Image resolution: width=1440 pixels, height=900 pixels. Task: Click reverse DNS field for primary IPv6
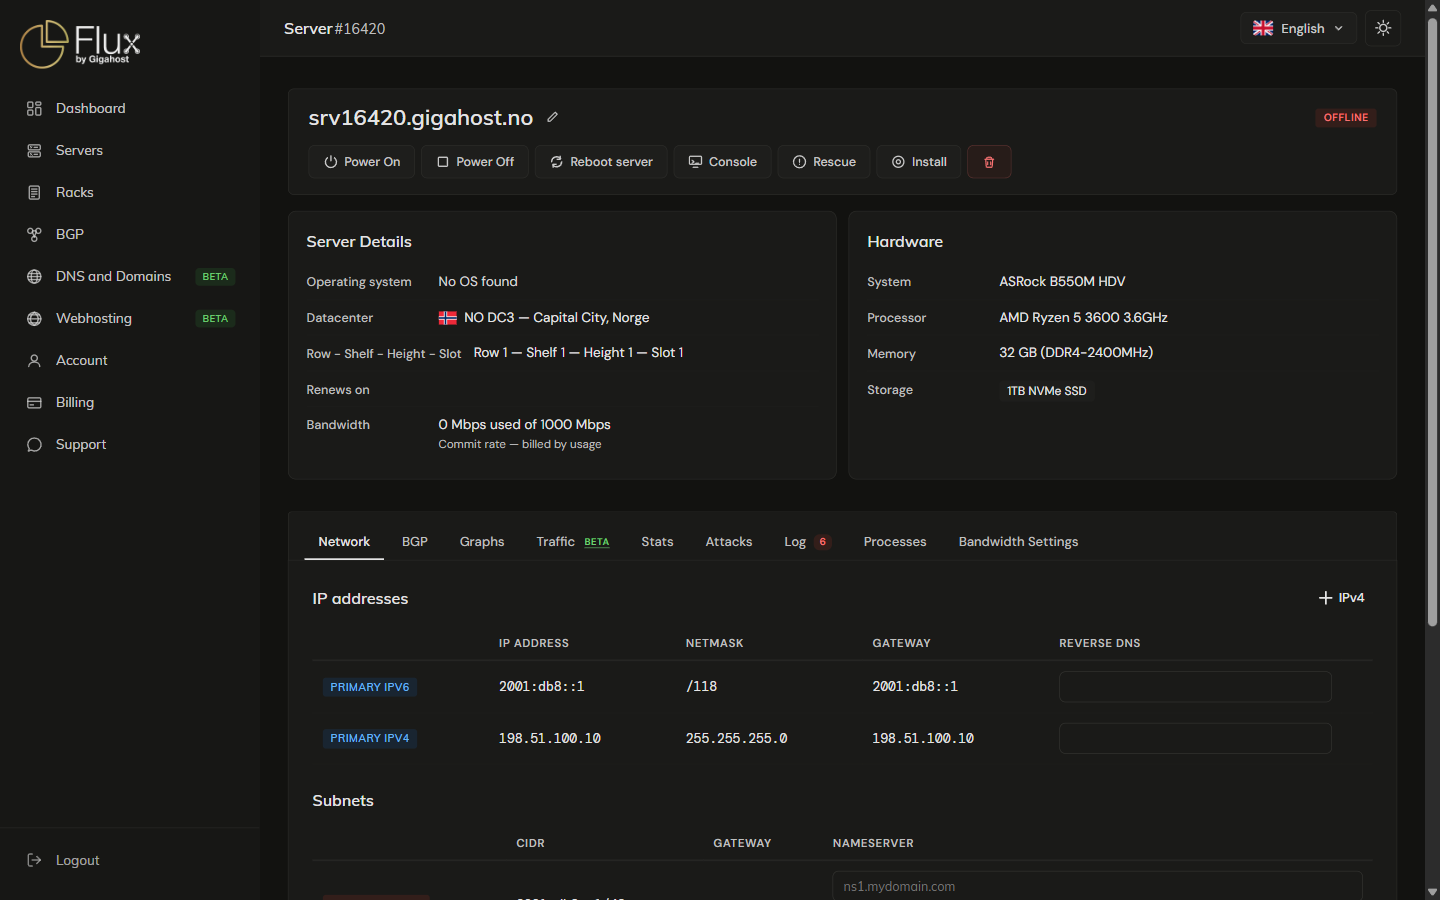(x=1195, y=687)
